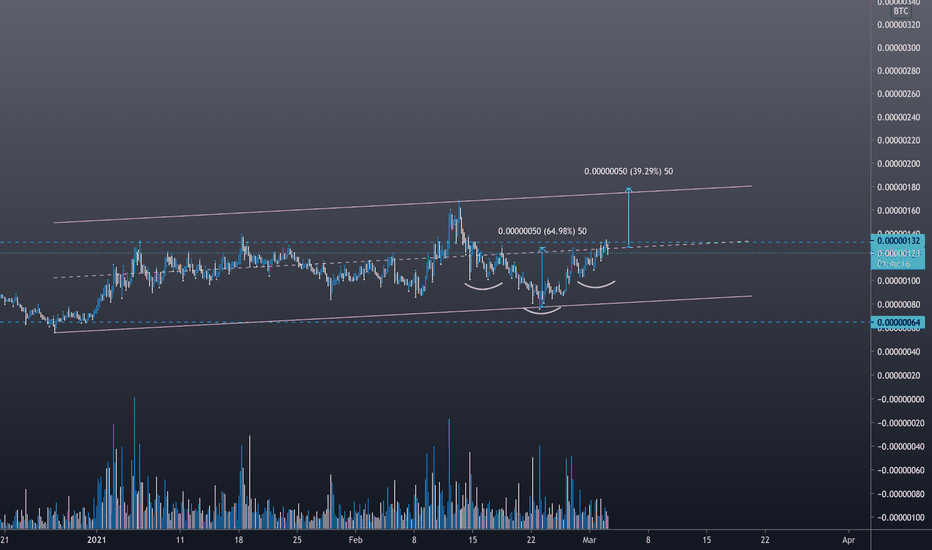Image resolution: width=932 pixels, height=550 pixels.
Task: Select the 0.00000123 current price label
Action: (898, 253)
